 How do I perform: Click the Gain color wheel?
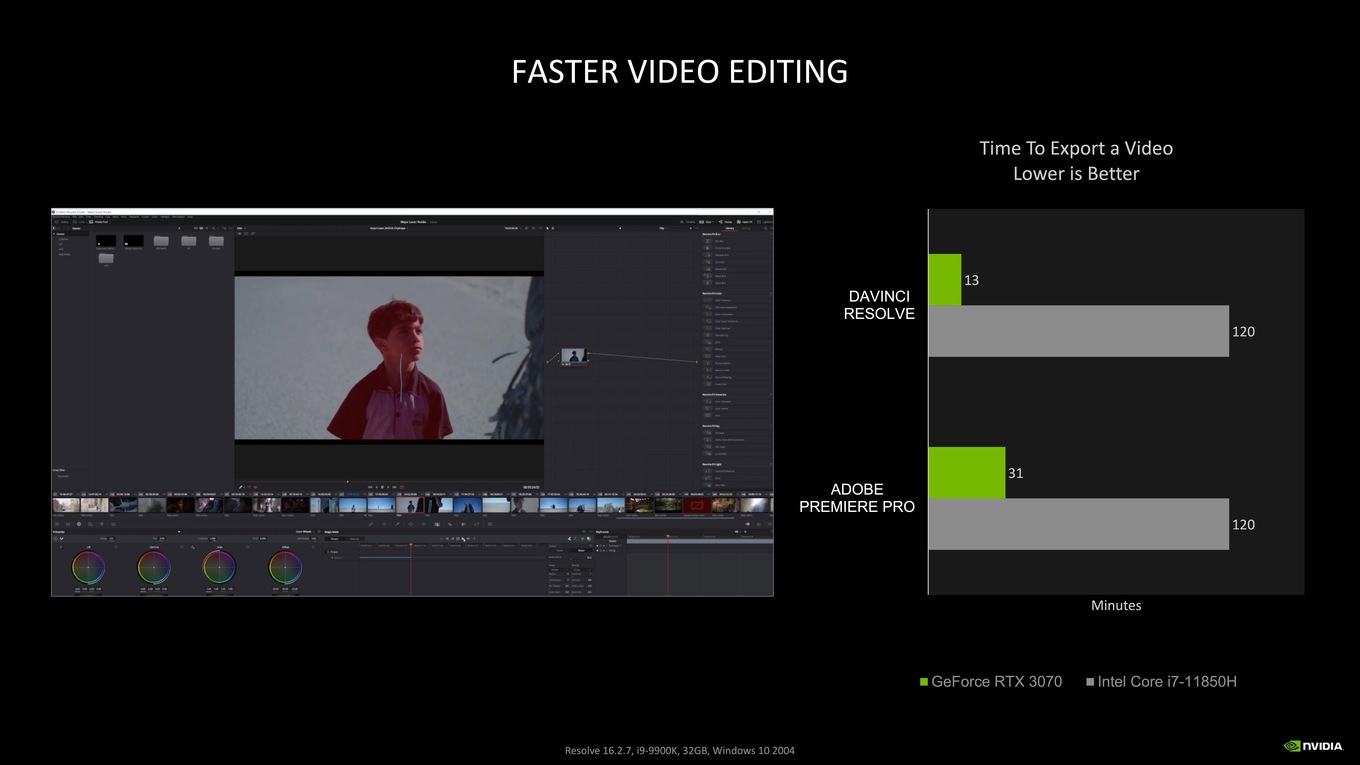220,568
